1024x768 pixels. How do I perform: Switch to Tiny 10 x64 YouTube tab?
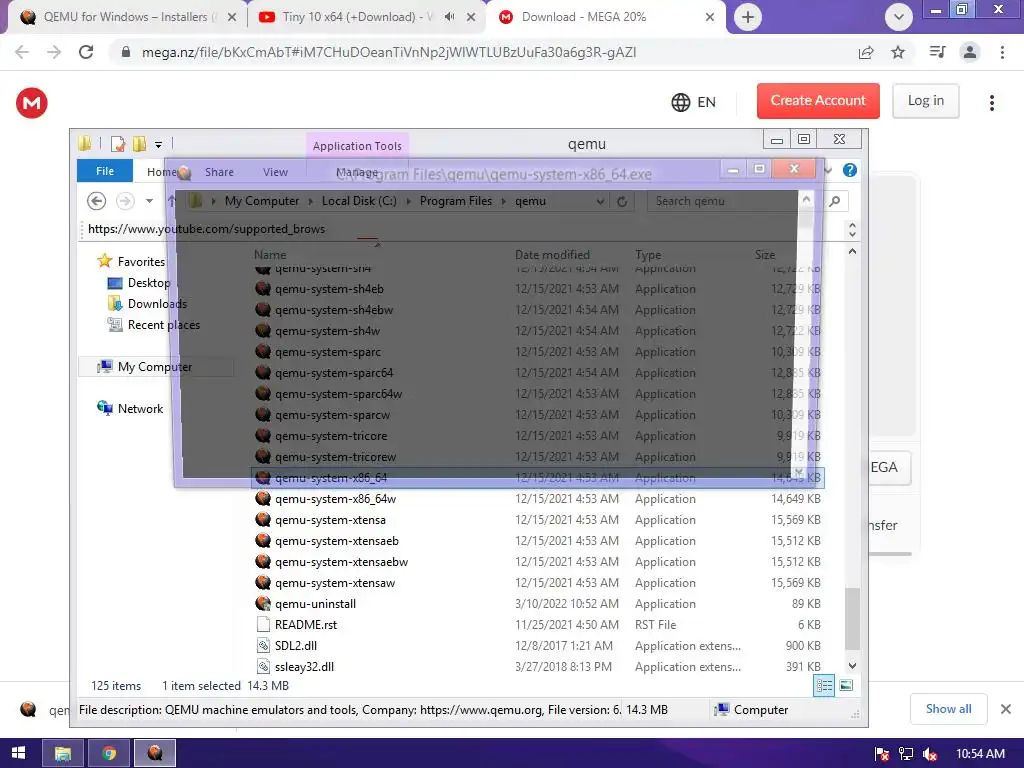pos(357,17)
